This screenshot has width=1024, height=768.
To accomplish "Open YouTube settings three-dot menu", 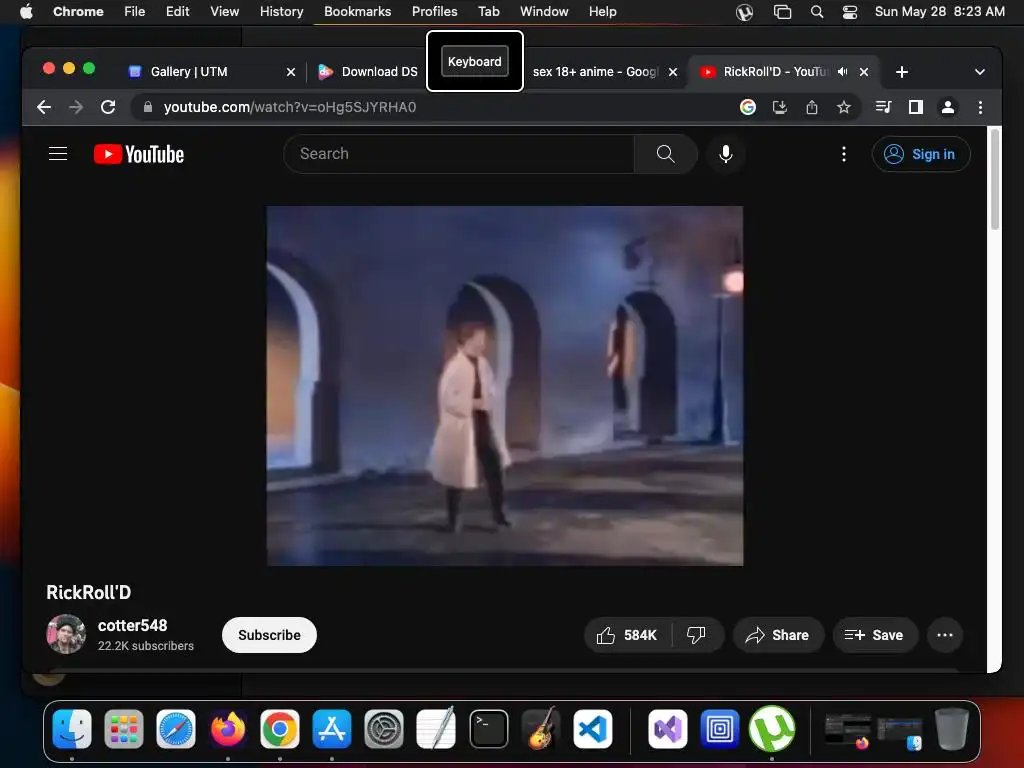I will (844, 154).
